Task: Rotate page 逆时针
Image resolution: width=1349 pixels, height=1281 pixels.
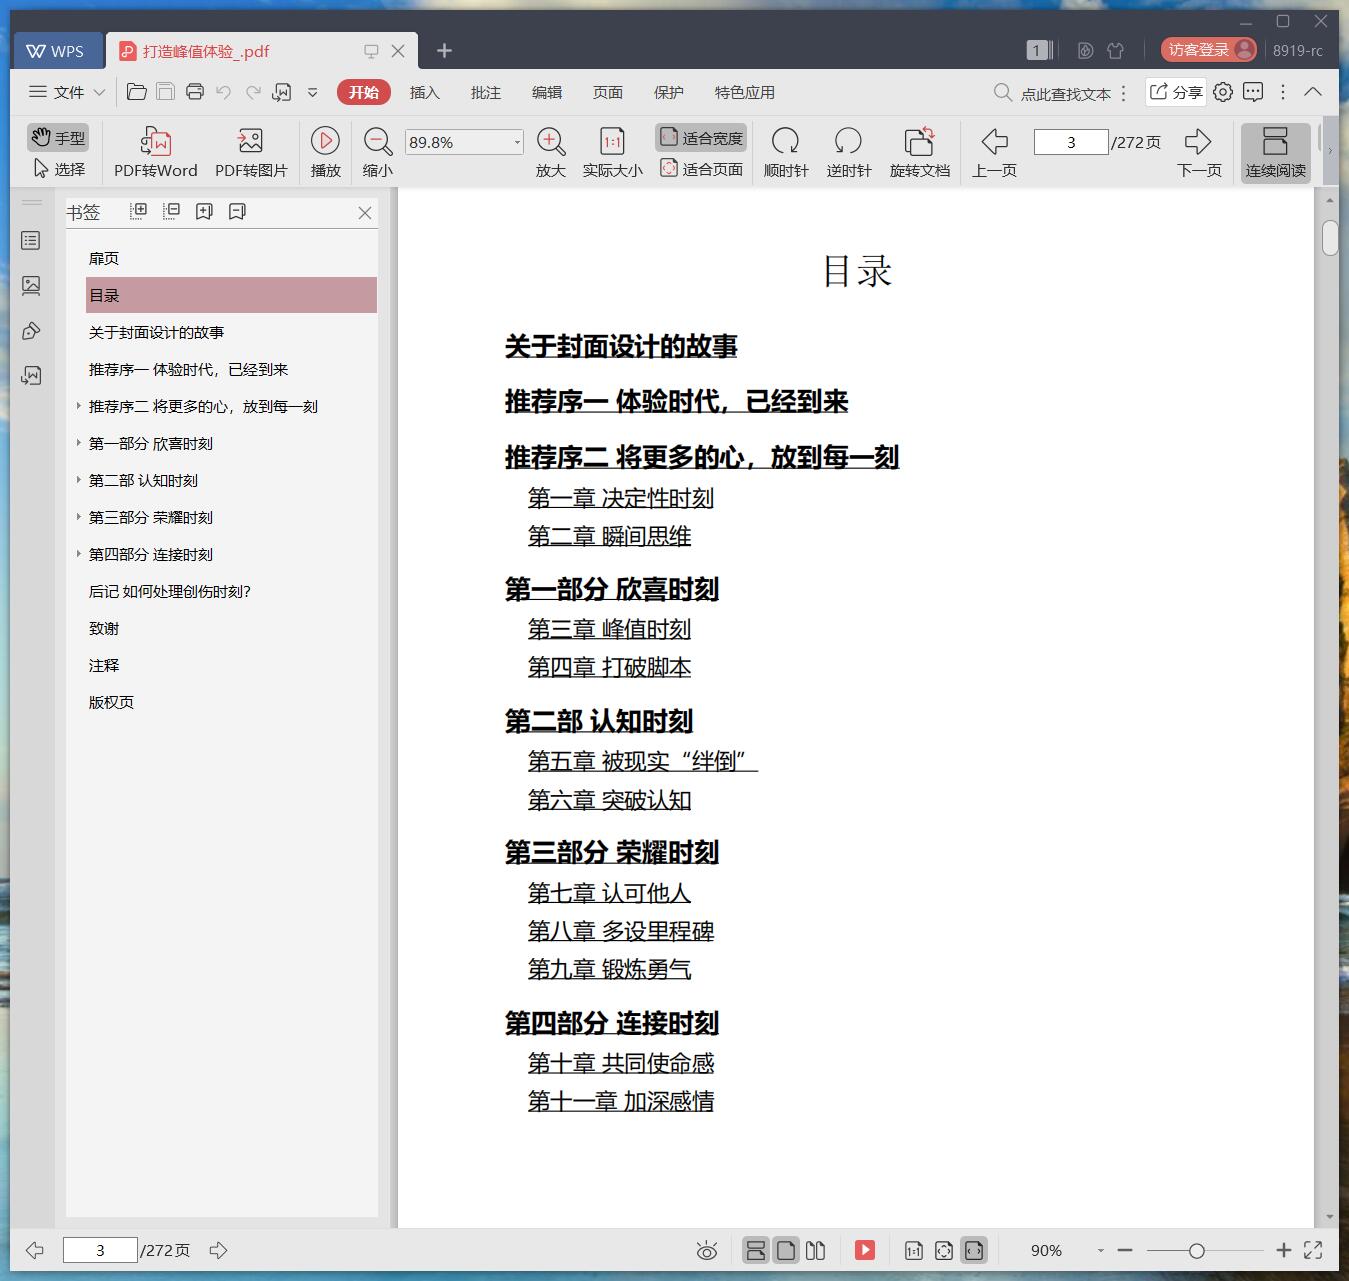Action: 848,153
